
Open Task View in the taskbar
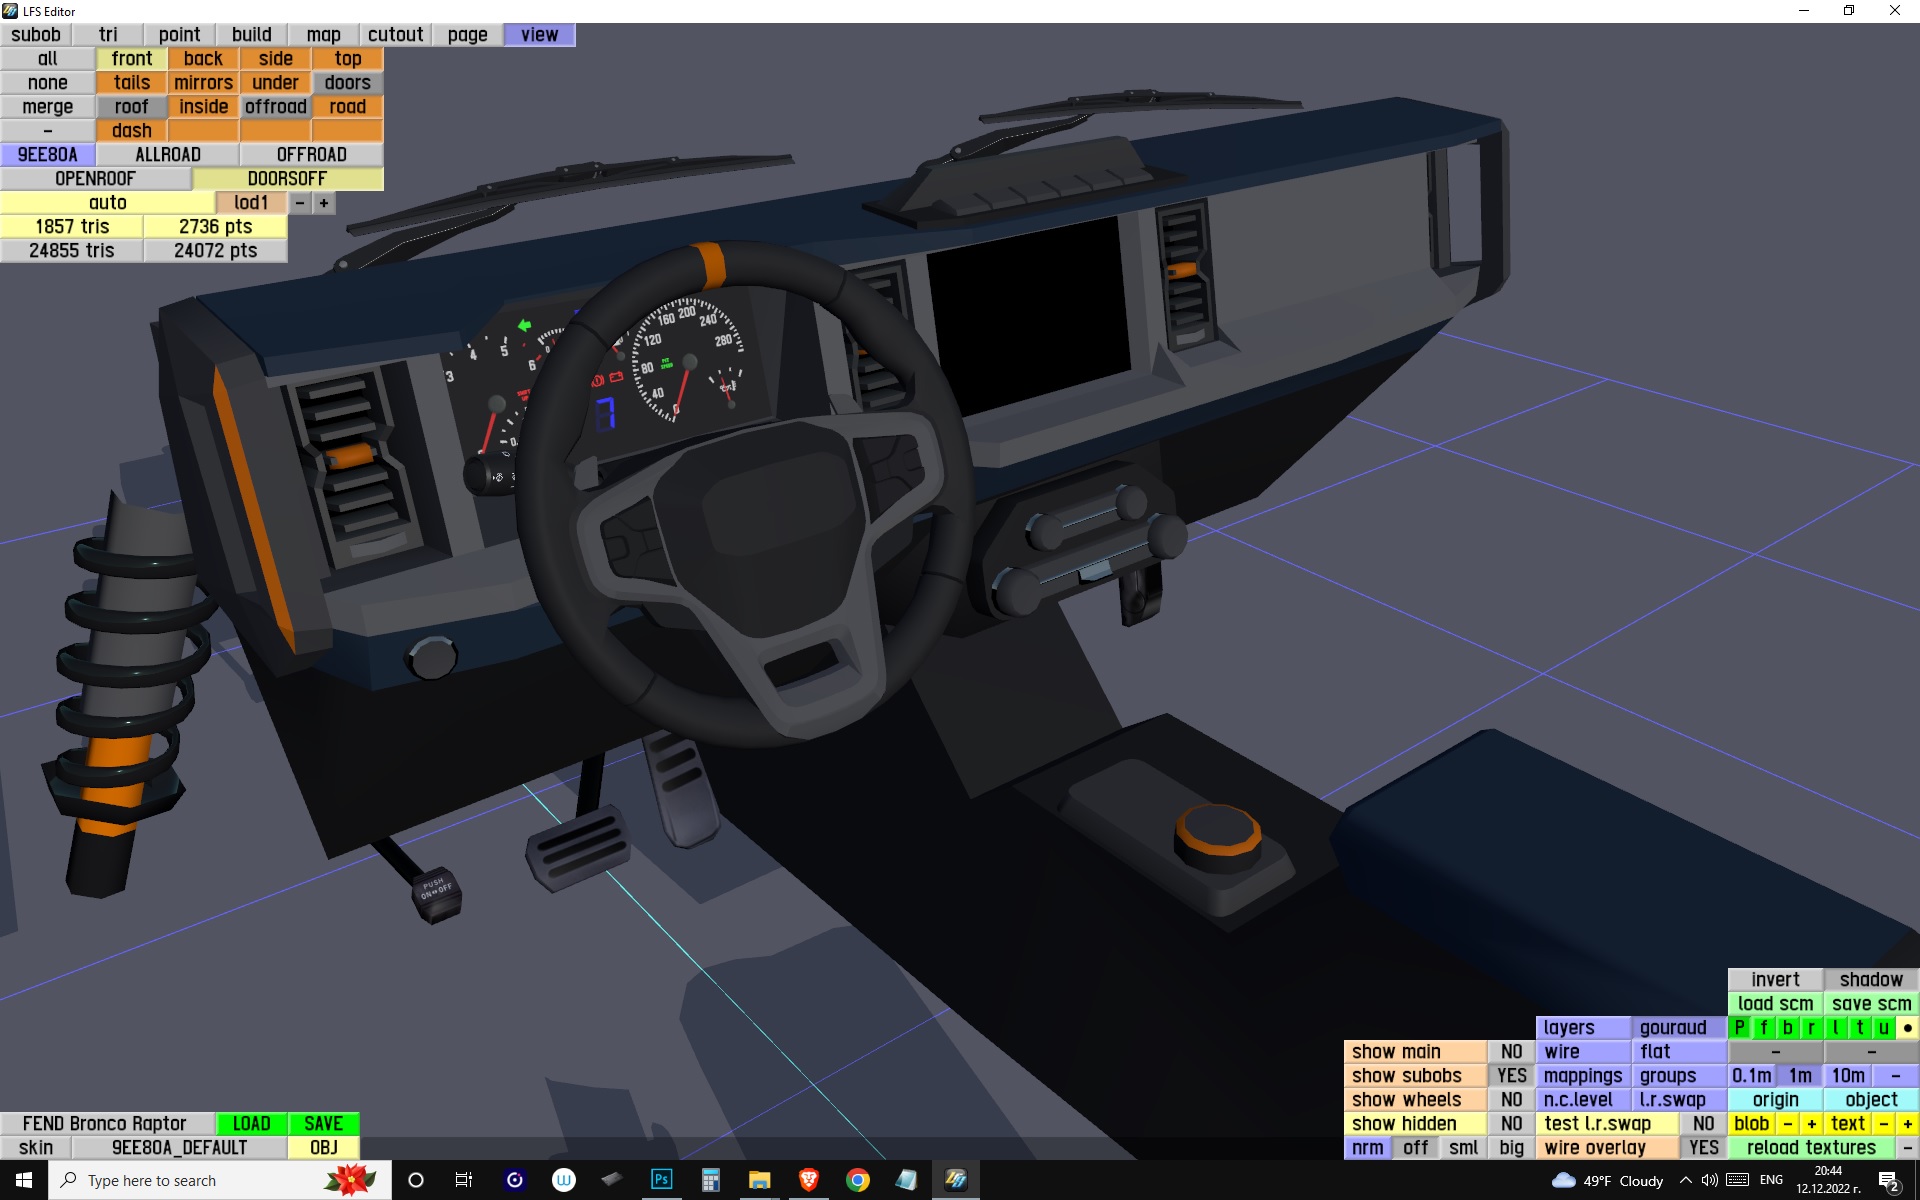(464, 1180)
